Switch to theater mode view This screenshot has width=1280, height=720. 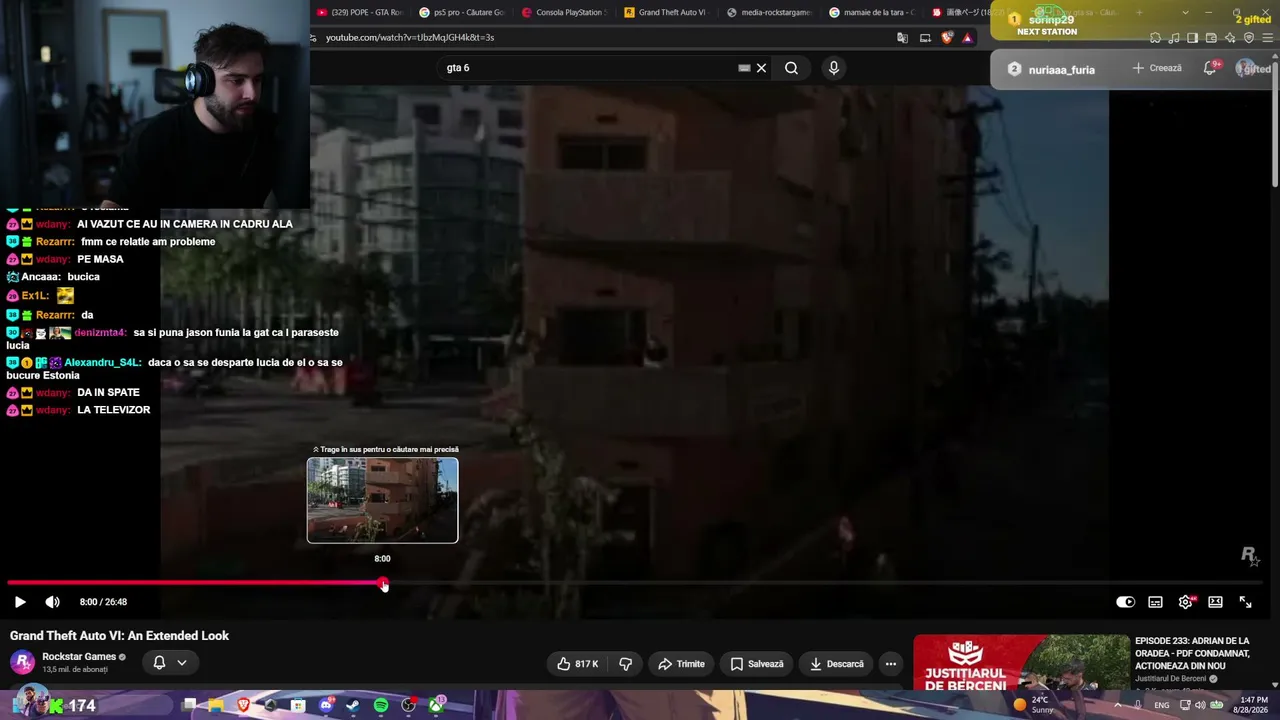(x=1215, y=602)
